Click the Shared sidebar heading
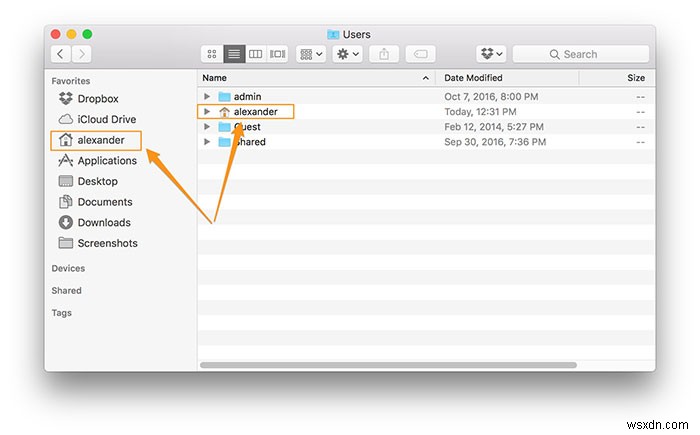Image resolution: width=700 pixels, height=435 pixels. pyautogui.click(x=67, y=290)
